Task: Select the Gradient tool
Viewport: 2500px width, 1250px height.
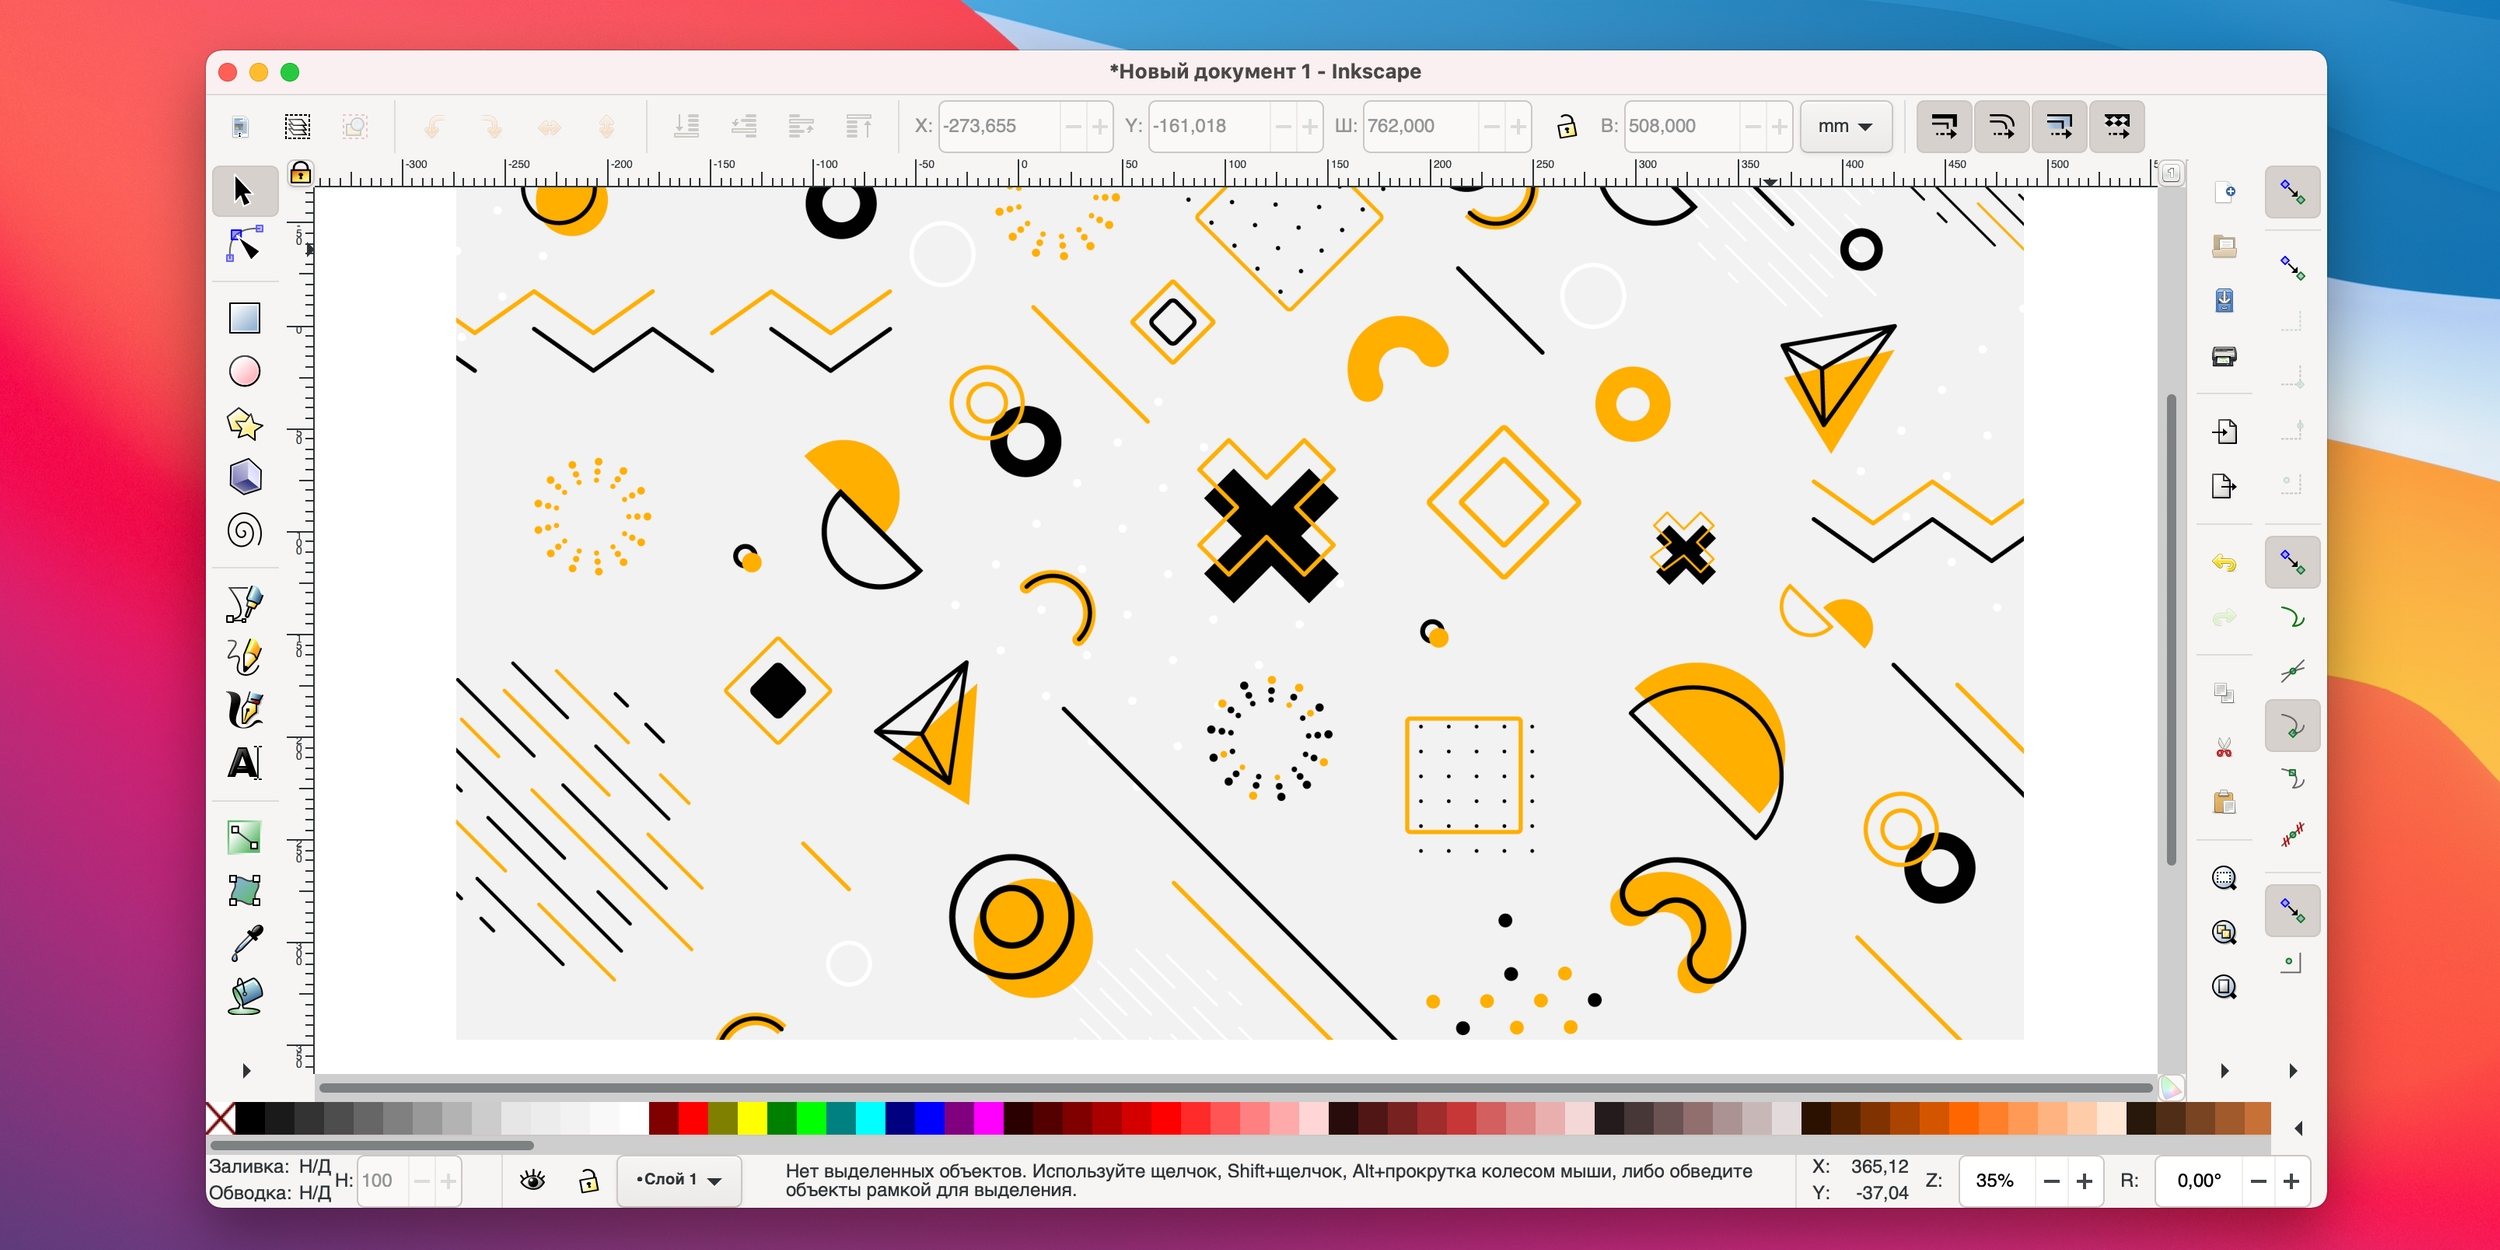Action: point(245,837)
